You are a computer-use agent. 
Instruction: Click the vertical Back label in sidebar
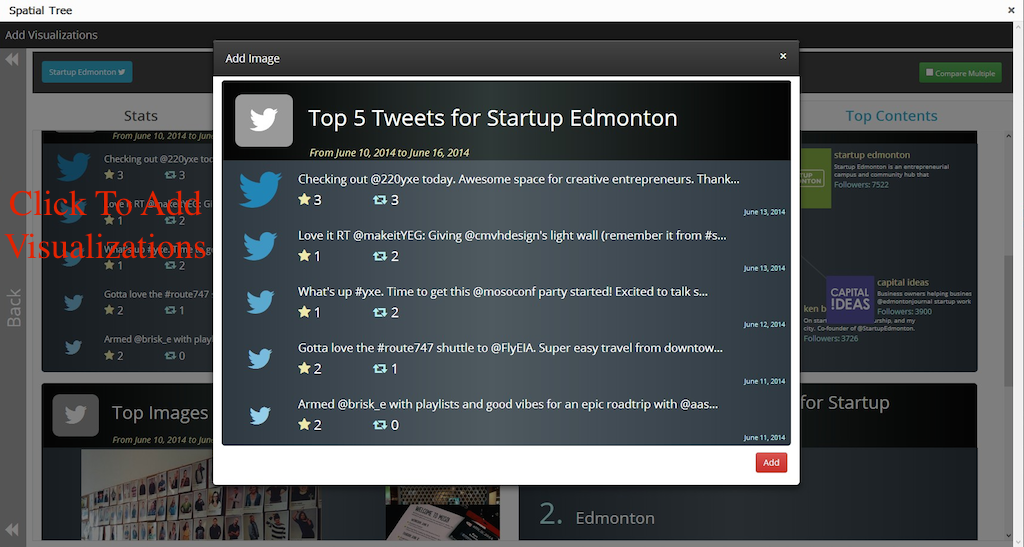pos(14,307)
